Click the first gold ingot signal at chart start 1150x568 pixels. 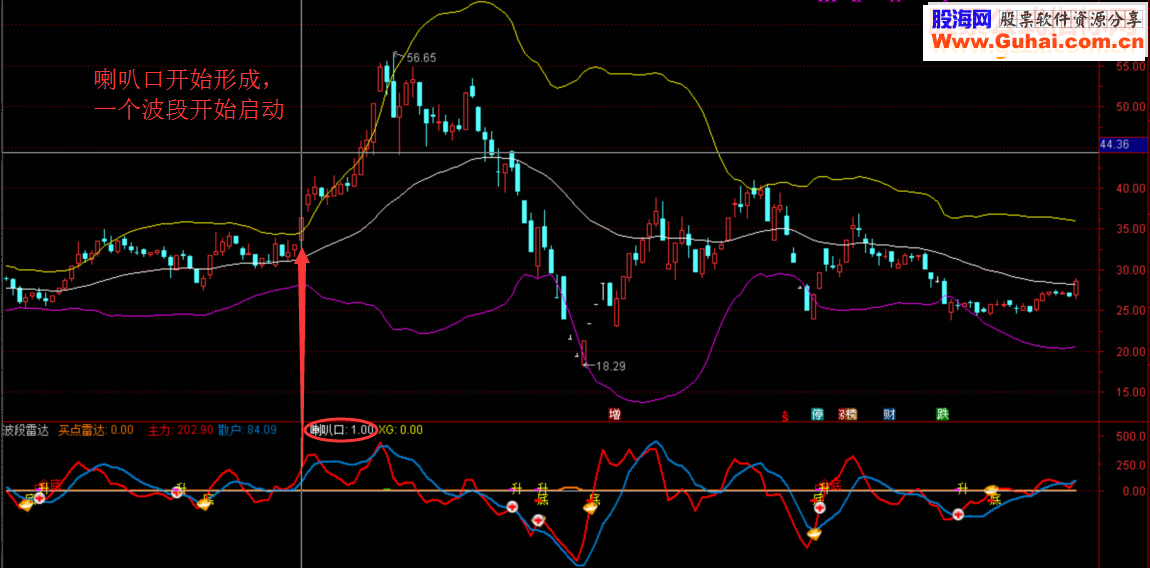pyautogui.click(x=26, y=504)
